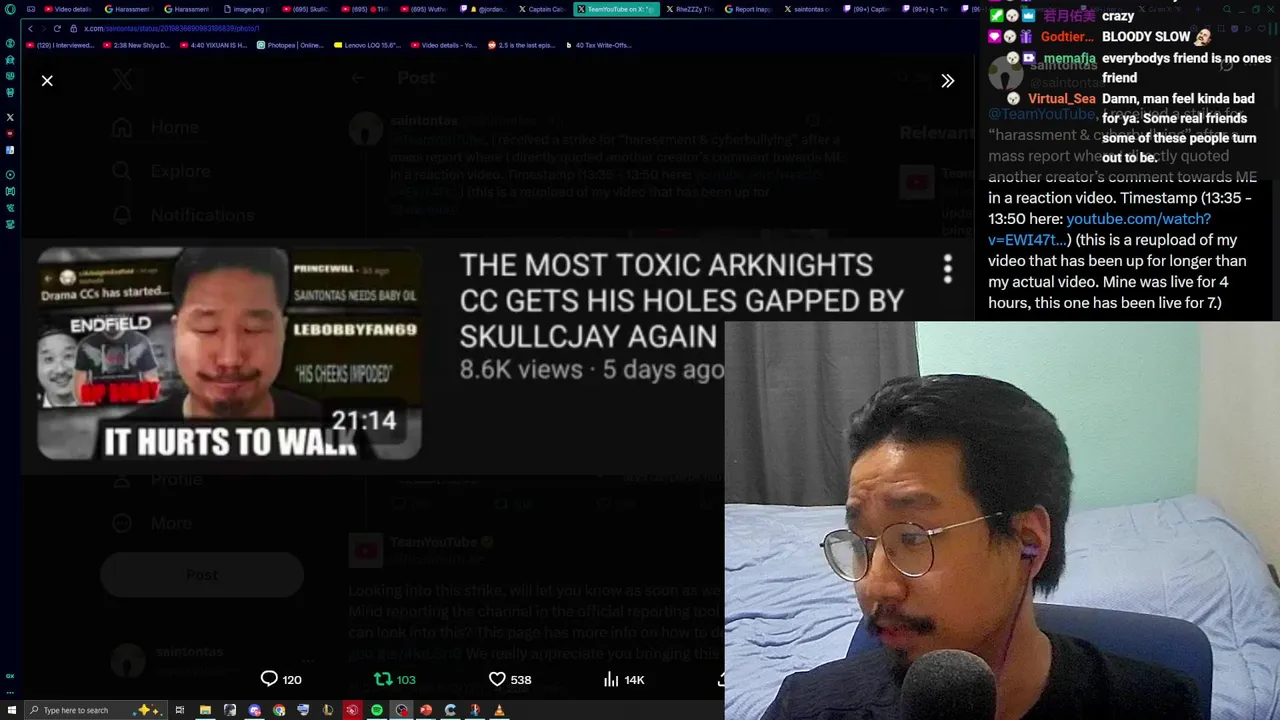Viewport: 1280px width, 720px height.
Task: Switch to the (695) SkullC tab
Action: [305, 9]
